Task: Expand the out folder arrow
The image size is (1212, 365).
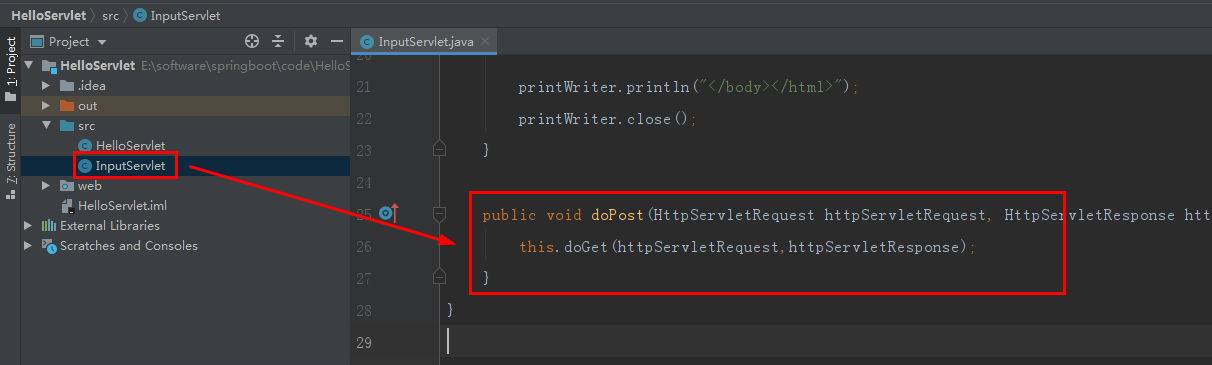Action: 46,106
